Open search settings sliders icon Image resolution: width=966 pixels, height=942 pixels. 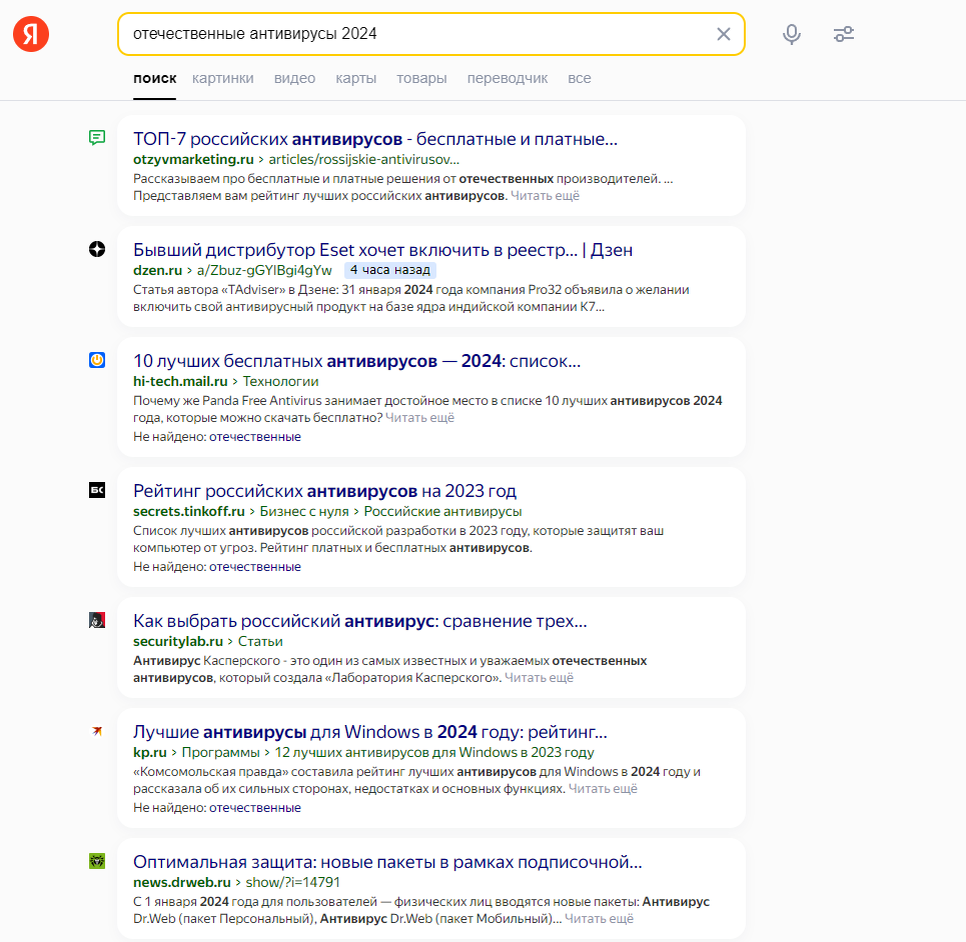843,34
